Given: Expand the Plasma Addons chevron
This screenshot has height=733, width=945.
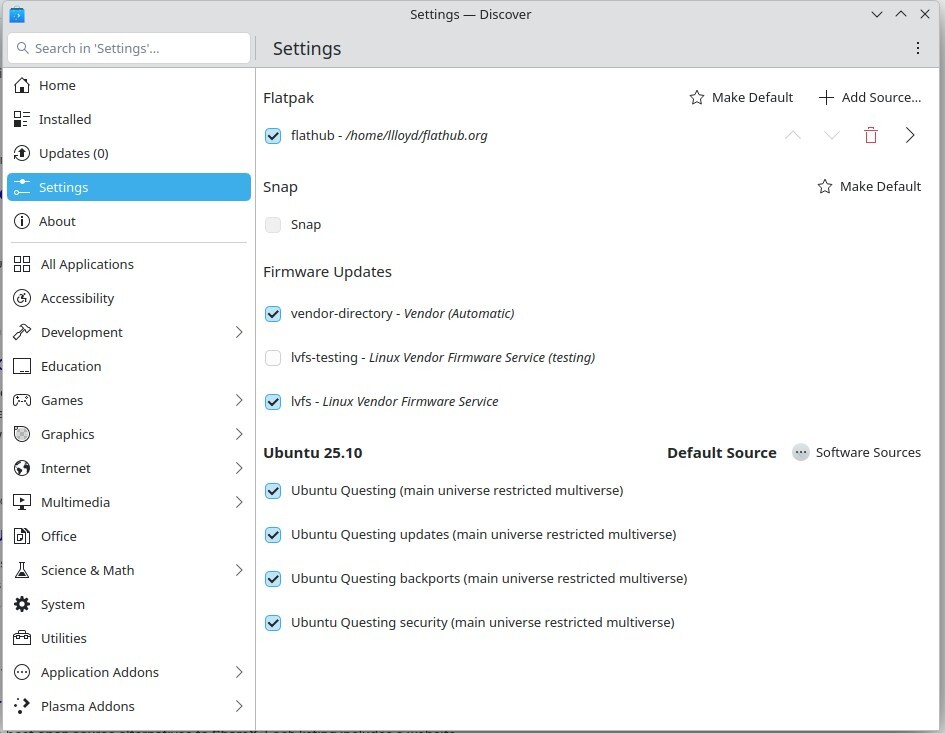Looking at the screenshot, I should coord(239,706).
